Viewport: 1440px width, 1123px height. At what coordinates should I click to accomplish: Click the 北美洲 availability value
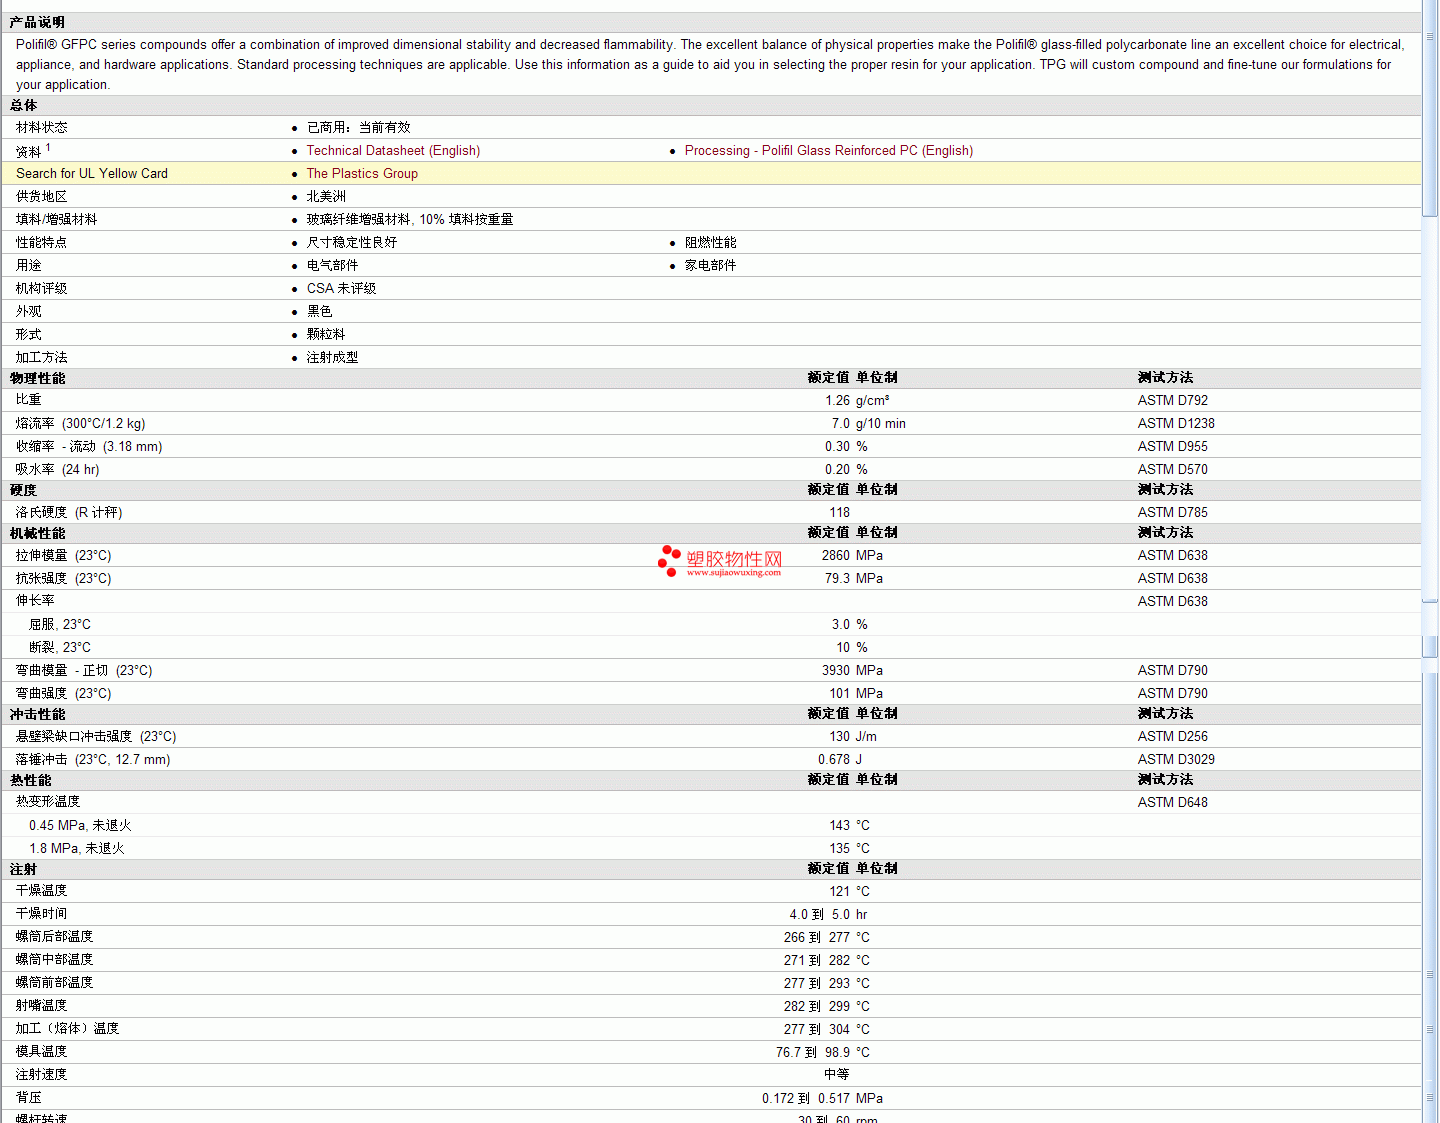(326, 196)
